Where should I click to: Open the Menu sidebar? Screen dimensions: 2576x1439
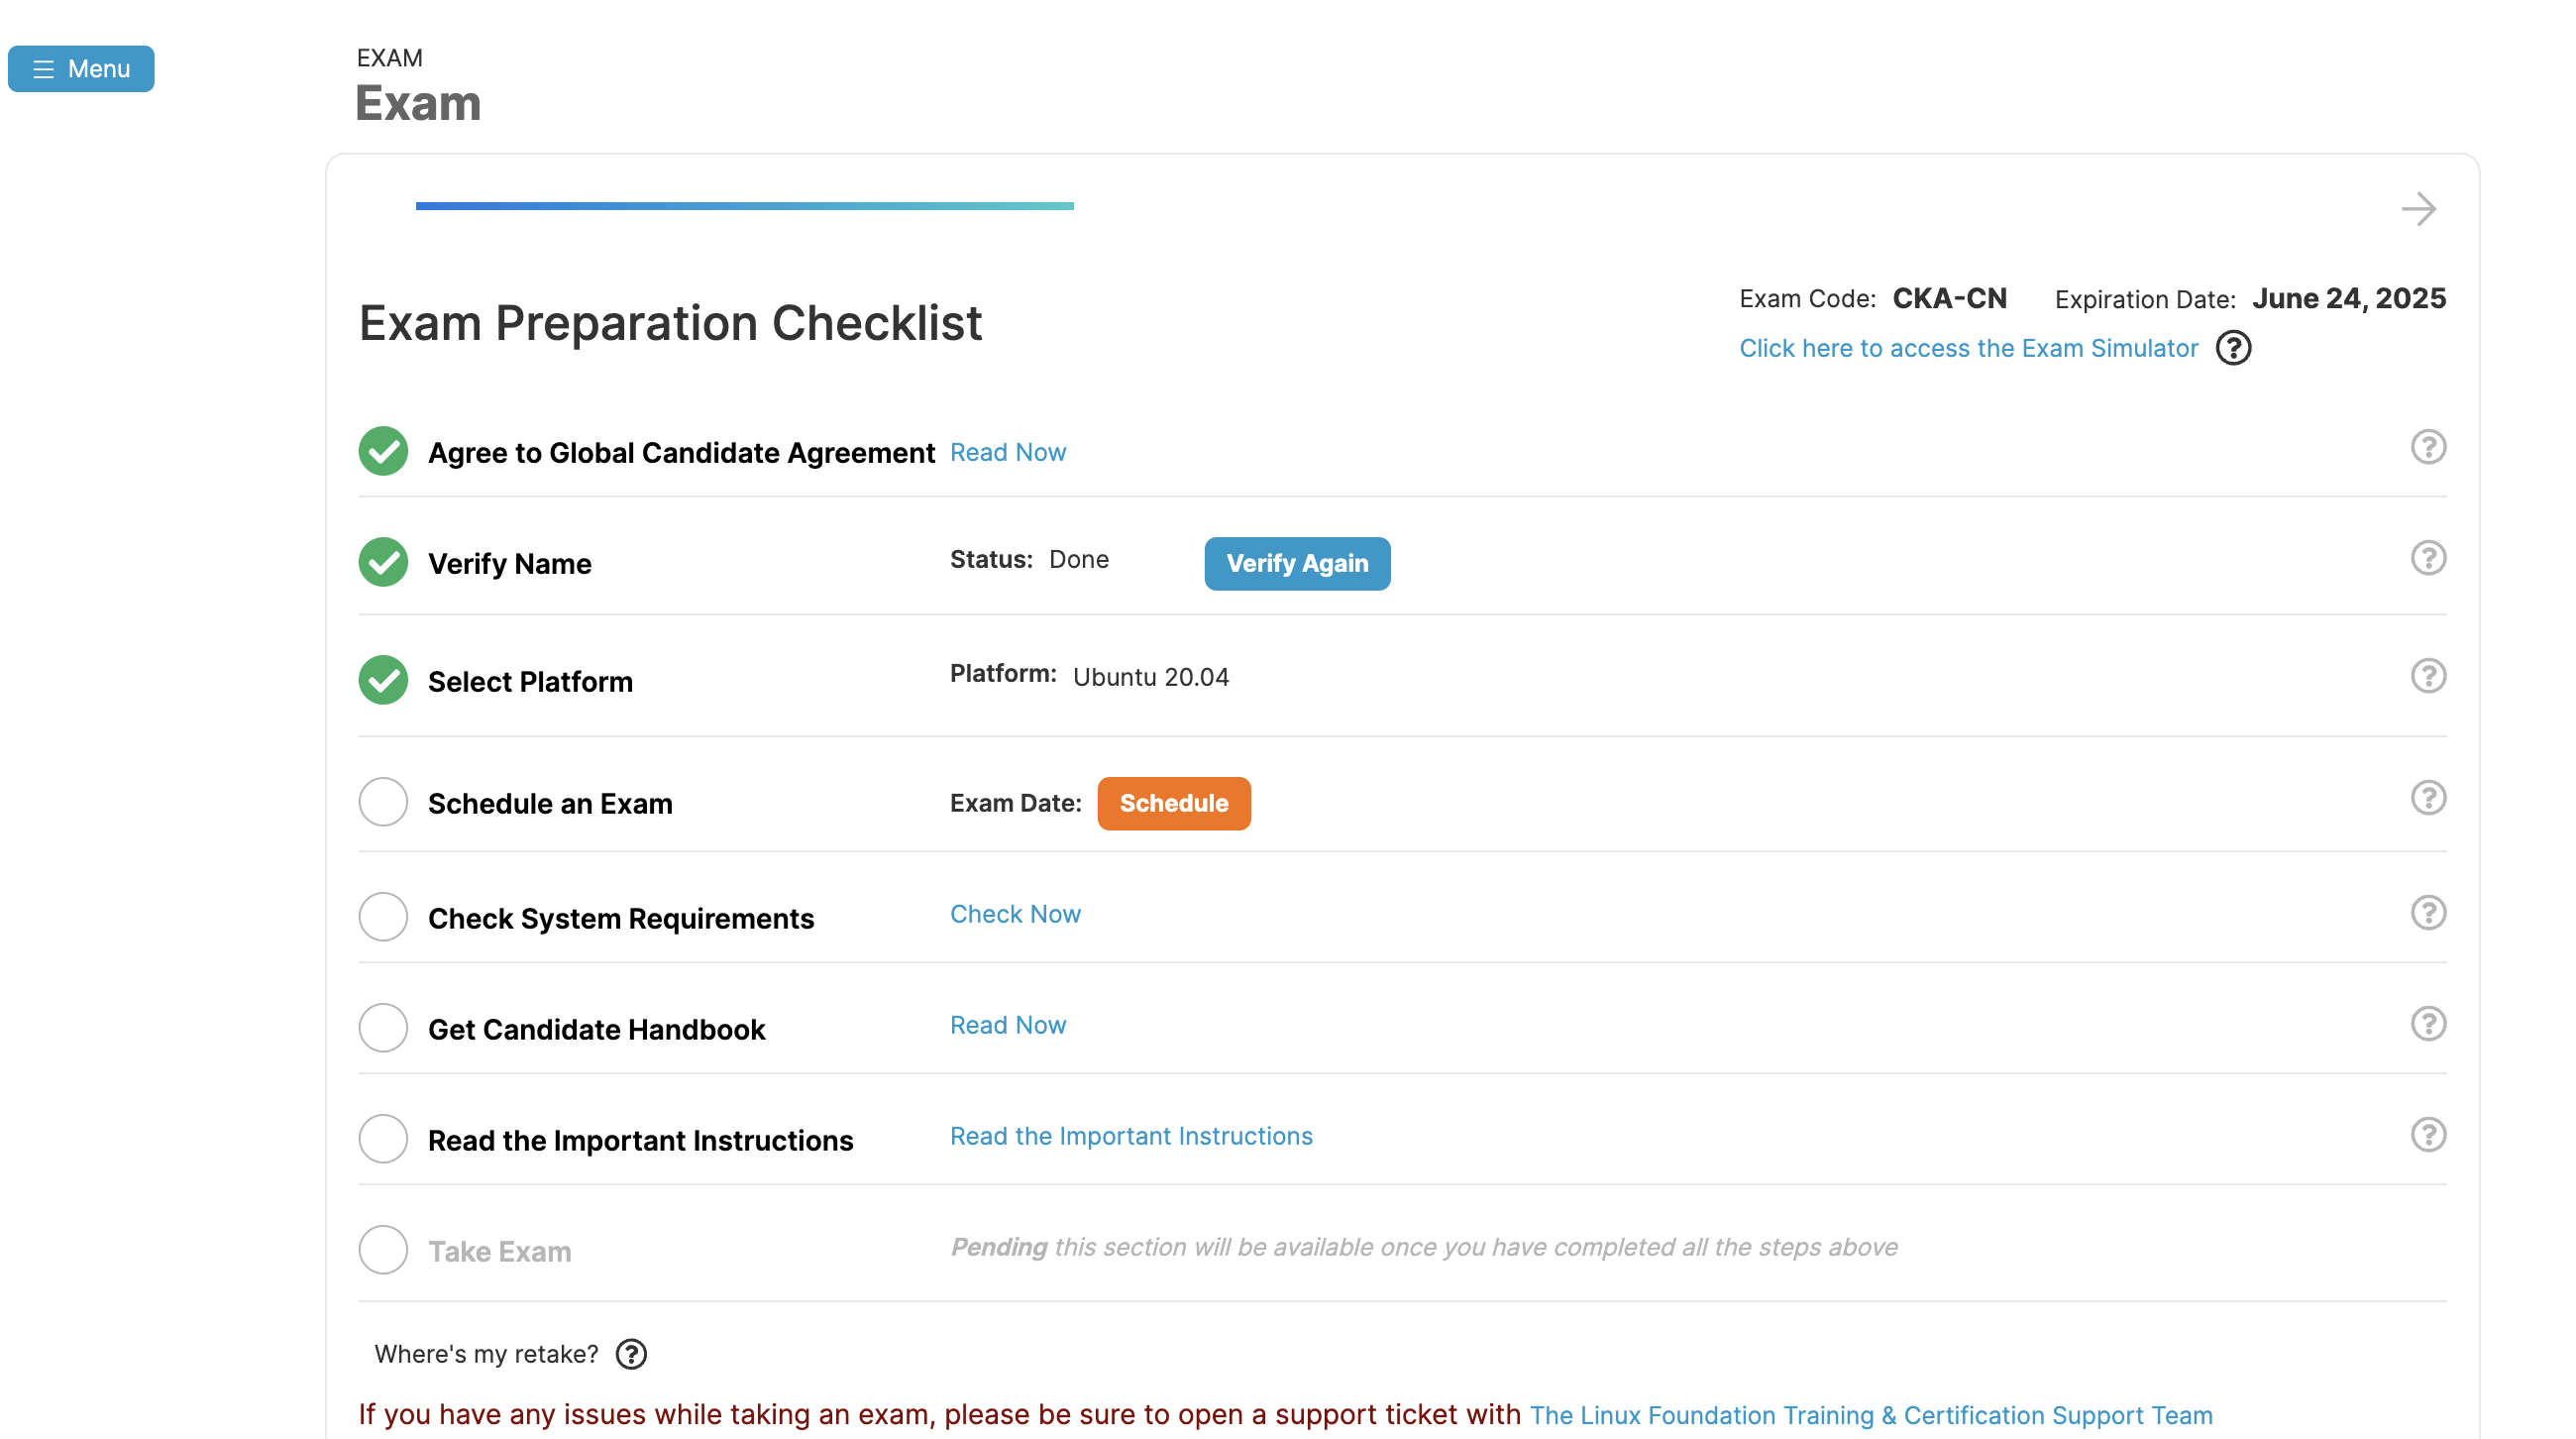[79, 67]
